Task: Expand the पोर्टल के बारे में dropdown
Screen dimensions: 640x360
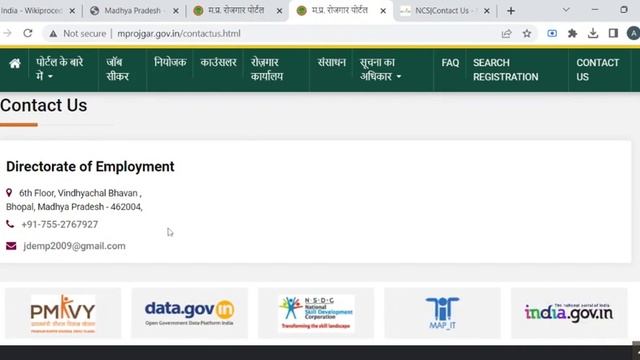Action: click(x=60, y=69)
